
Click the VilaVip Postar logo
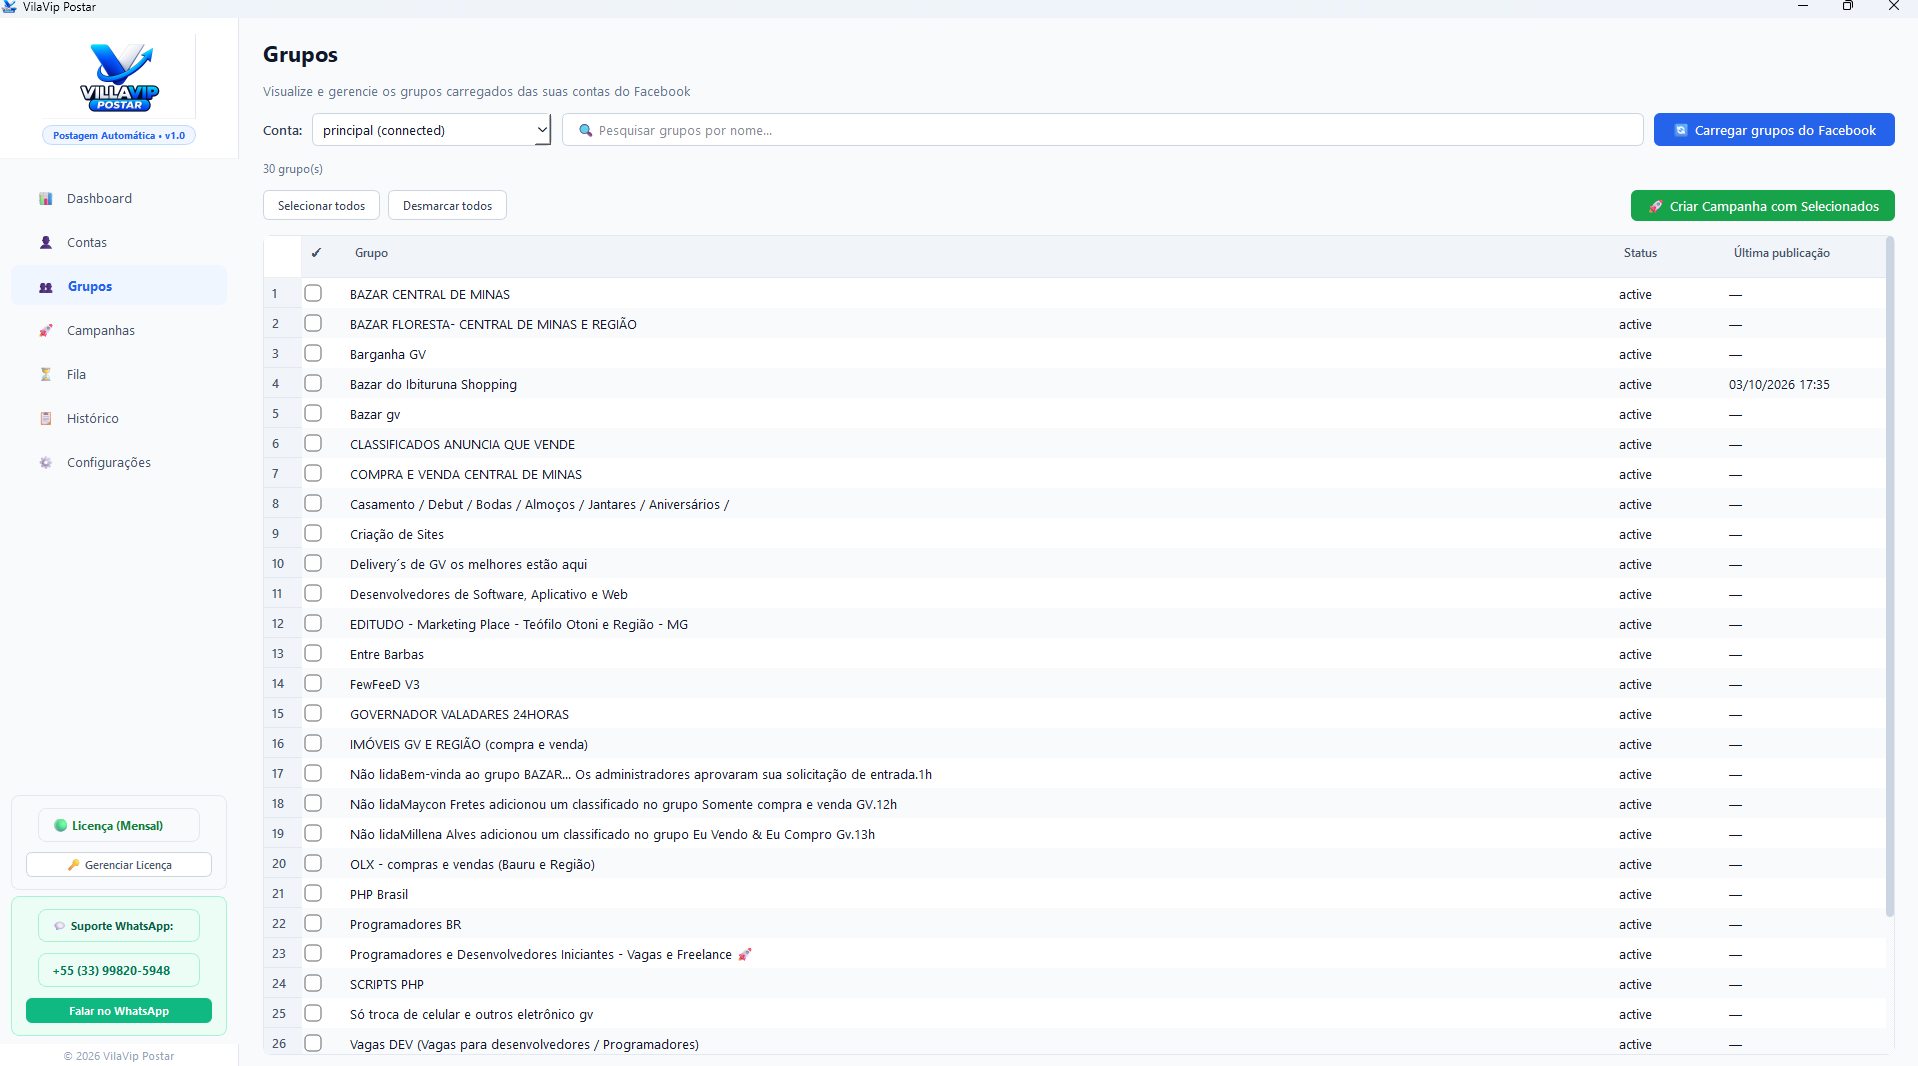(120, 77)
